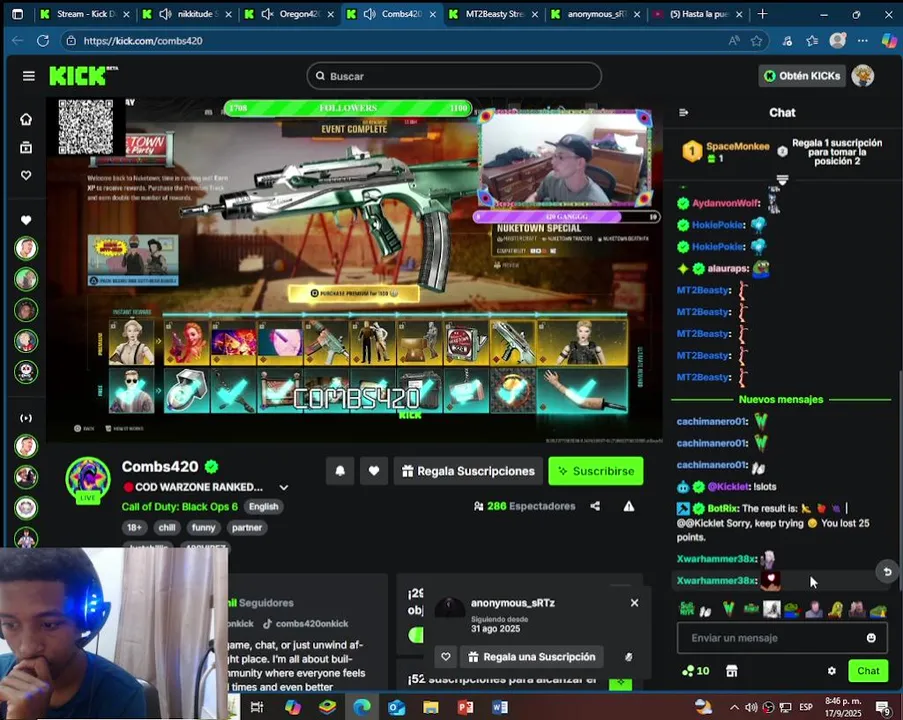Click the 10 channel points counter

tap(696, 670)
